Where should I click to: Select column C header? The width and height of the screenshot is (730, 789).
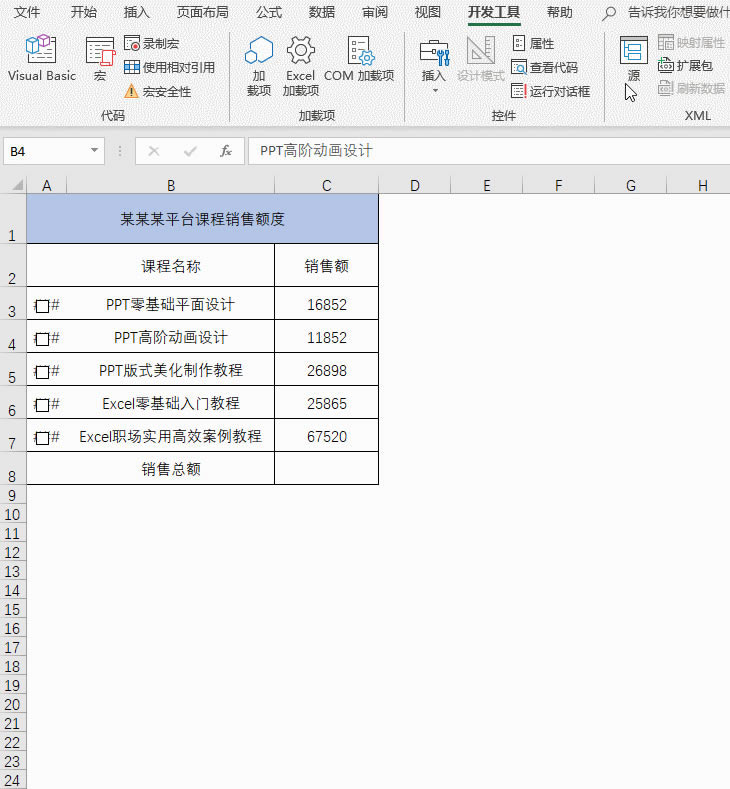pyautogui.click(x=327, y=186)
